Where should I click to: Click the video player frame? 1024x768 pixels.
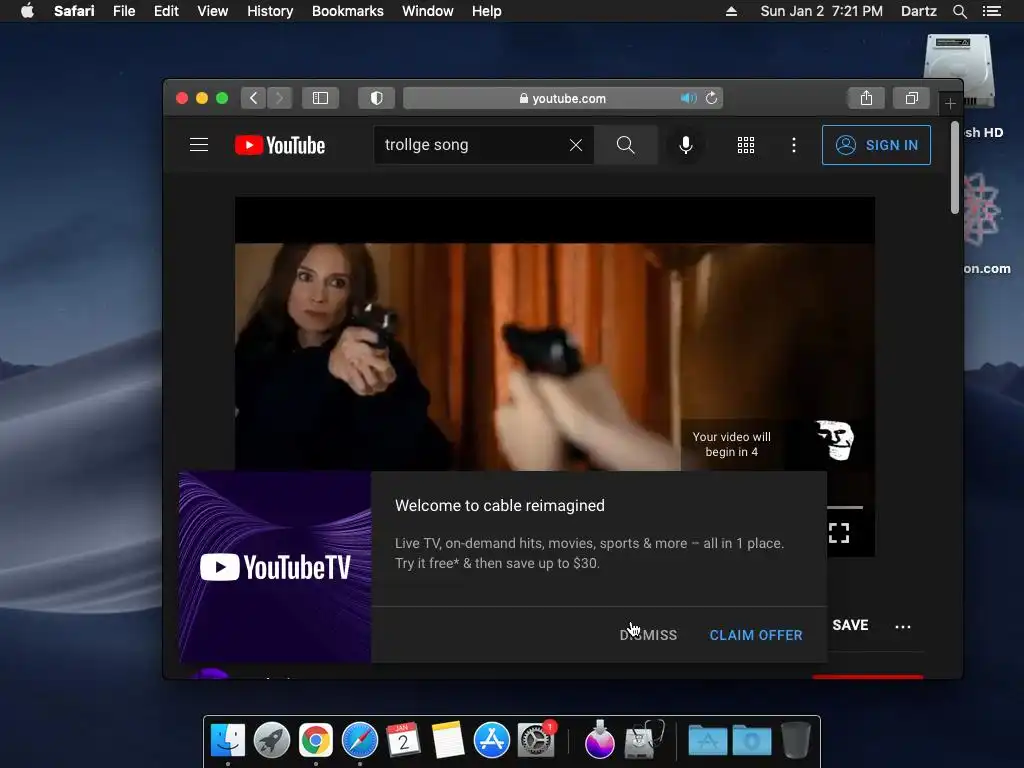554,333
